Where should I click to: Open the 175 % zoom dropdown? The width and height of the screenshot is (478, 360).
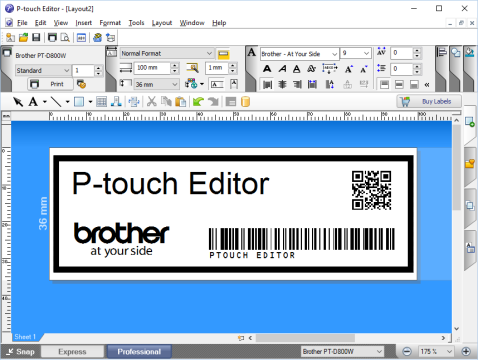pos(437,351)
